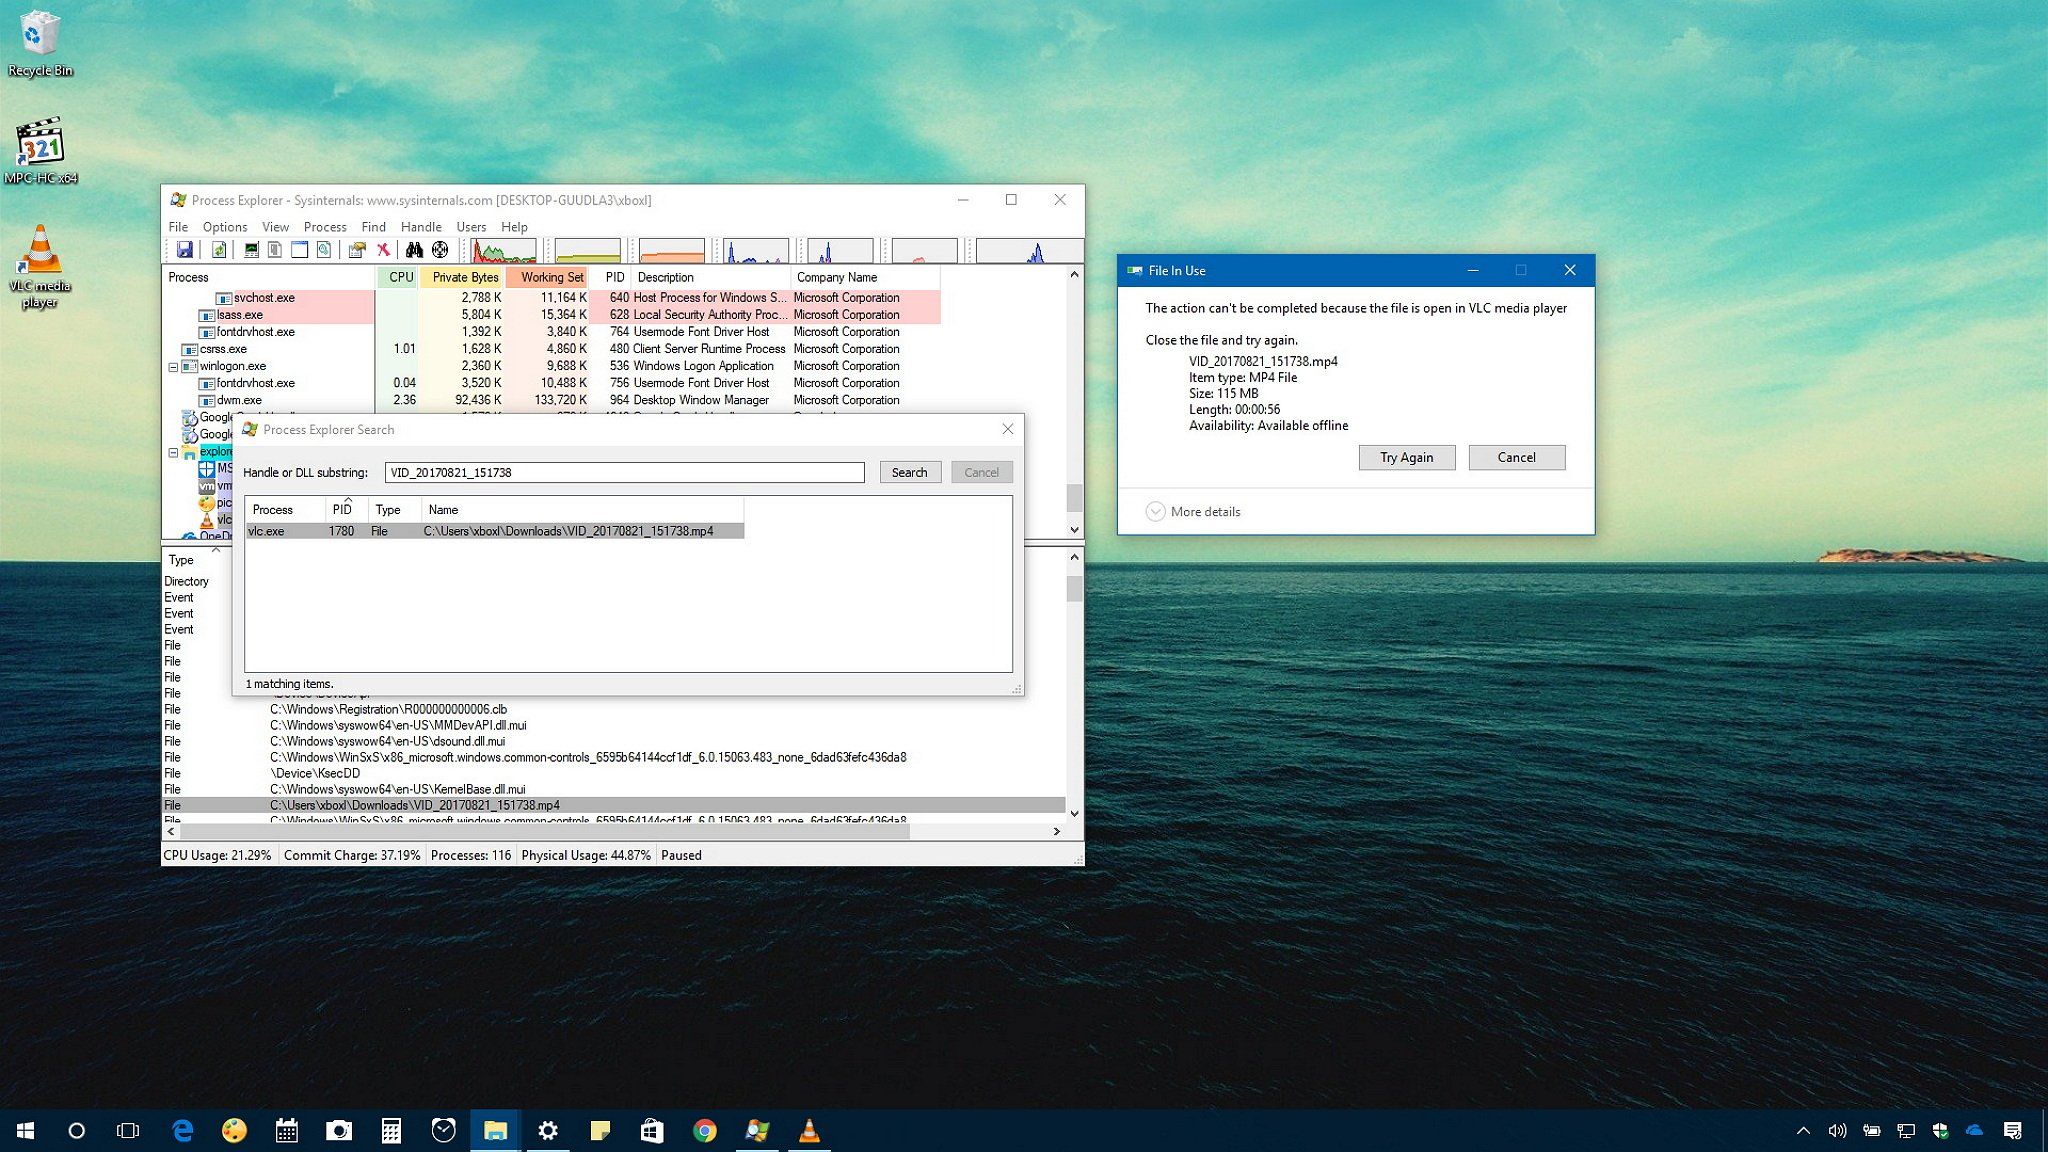Click the red X Kill Process icon
The height and width of the screenshot is (1152, 2048).
pyautogui.click(x=383, y=250)
